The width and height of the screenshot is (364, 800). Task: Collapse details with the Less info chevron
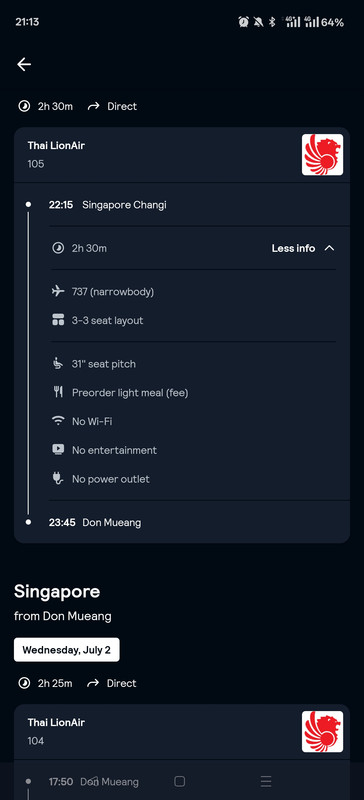click(x=329, y=248)
